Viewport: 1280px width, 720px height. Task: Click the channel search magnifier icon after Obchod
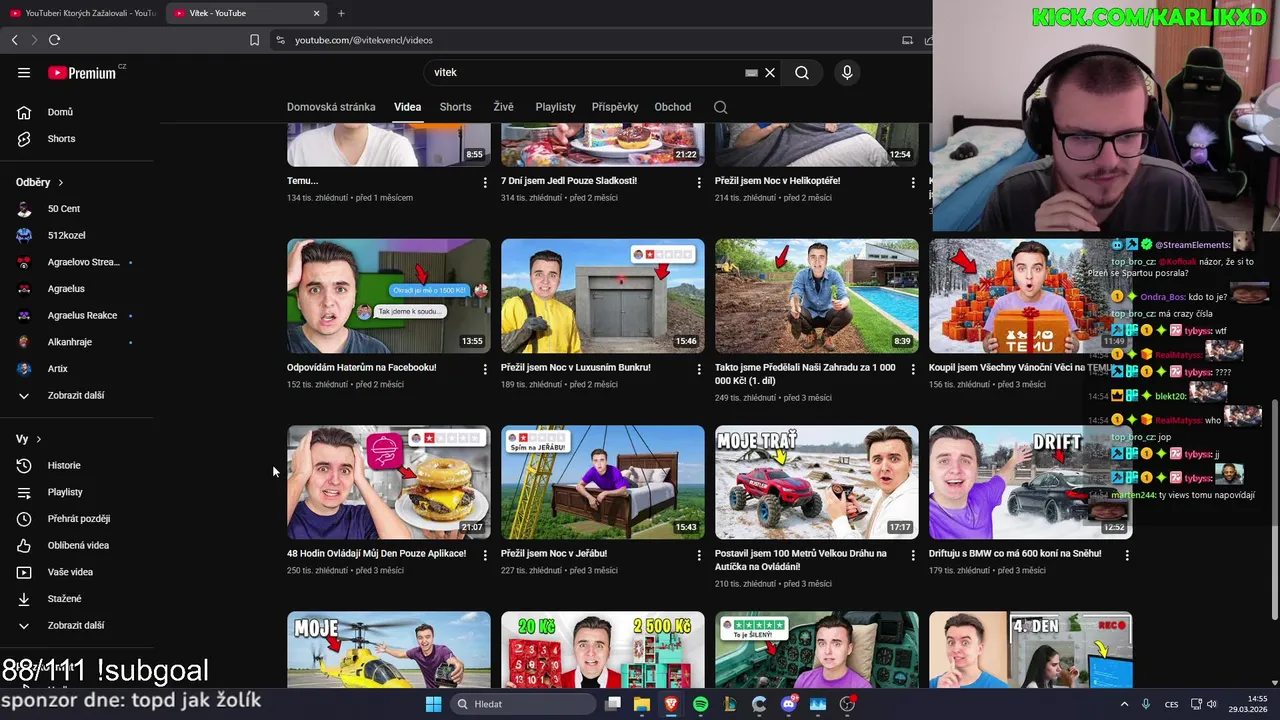click(x=720, y=107)
